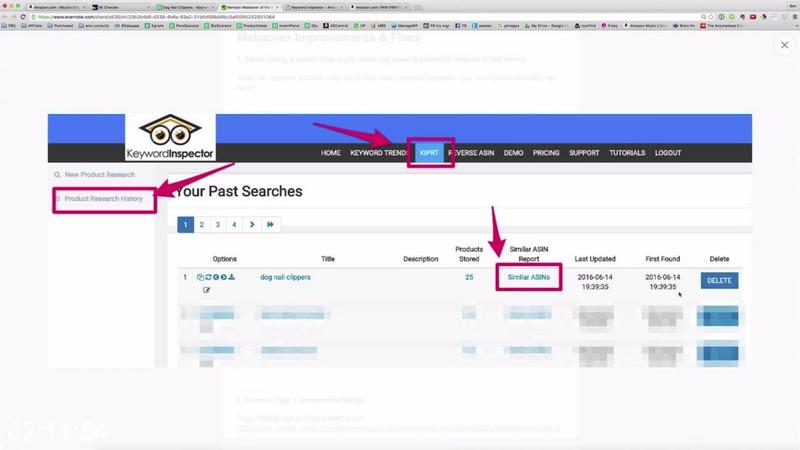Open the Purchased bookmark folder
The image size is (800, 450).
tap(61, 26)
